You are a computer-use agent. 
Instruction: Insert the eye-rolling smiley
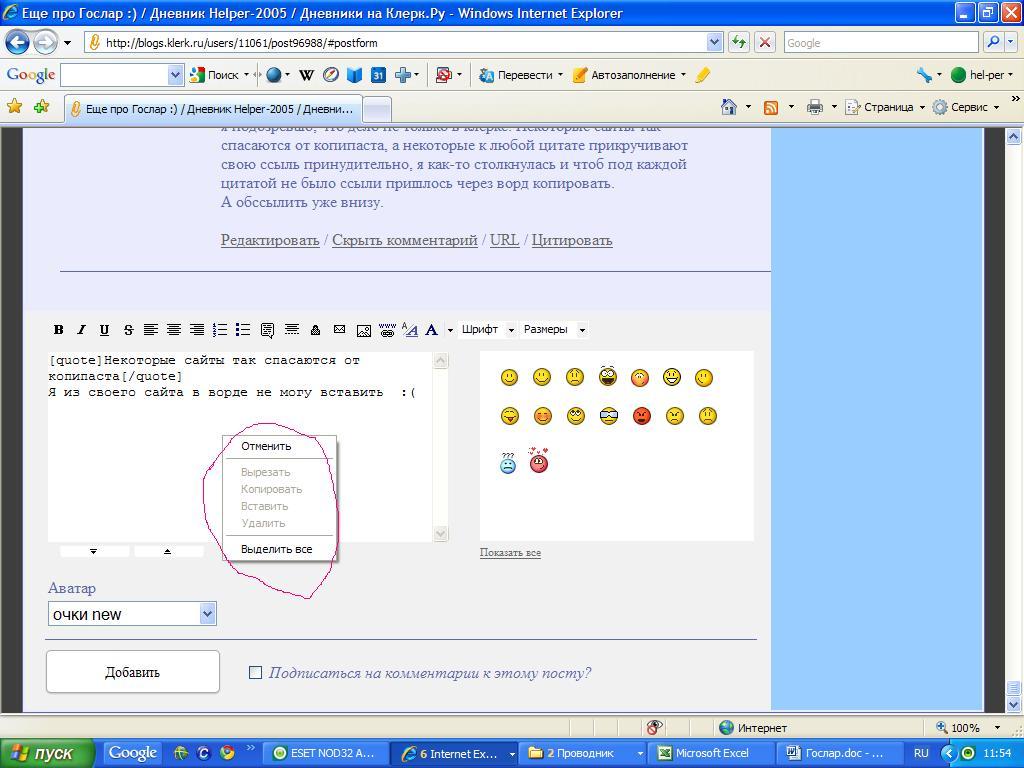pyautogui.click(x=576, y=416)
